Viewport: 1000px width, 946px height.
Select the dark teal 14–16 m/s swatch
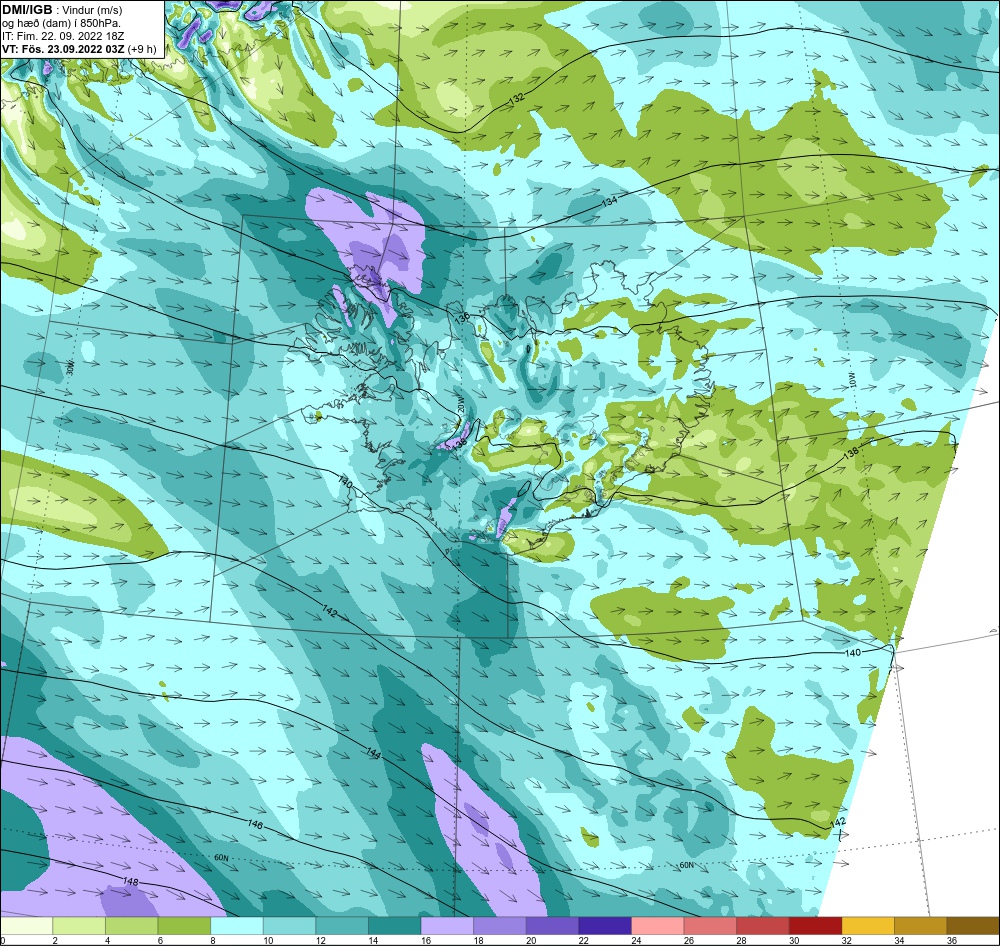(395, 926)
